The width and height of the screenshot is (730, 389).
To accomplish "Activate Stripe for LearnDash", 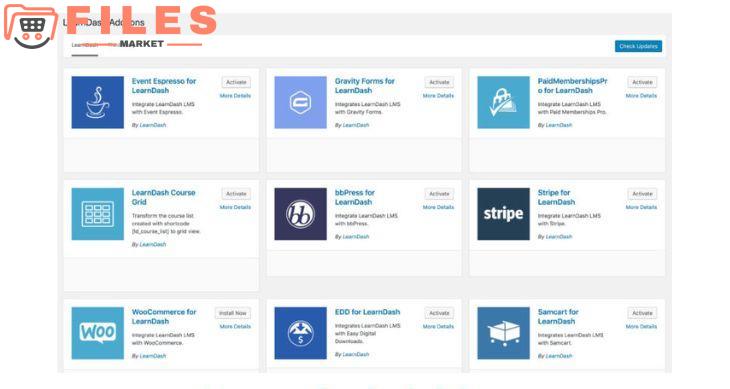I will [x=642, y=194].
